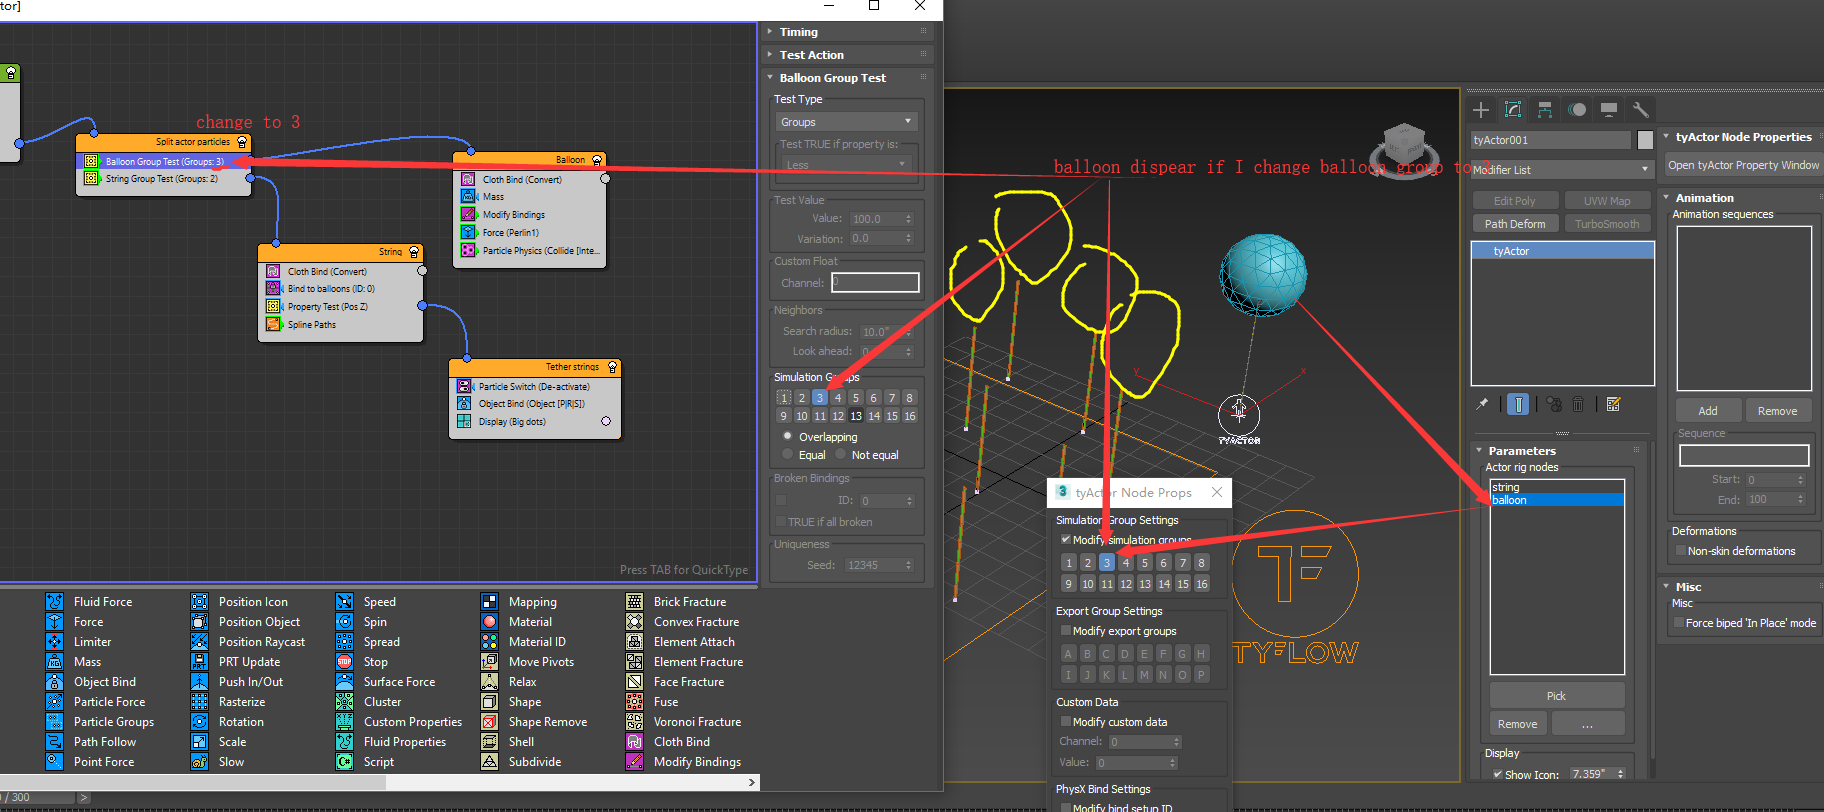Enable Modify export groups checkbox

[x=1066, y=631]
